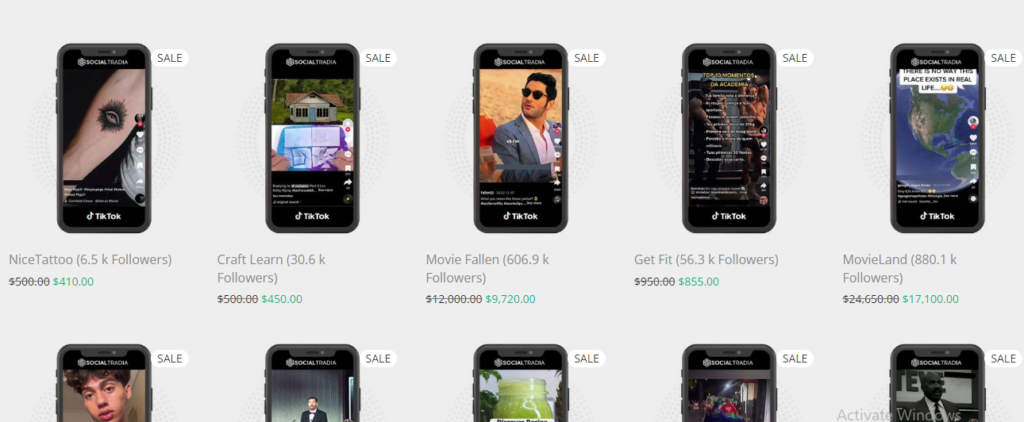
Task: Open the Movie Fallen phone thumbnail
Action: pyautogui.click(x=520, y=138)
